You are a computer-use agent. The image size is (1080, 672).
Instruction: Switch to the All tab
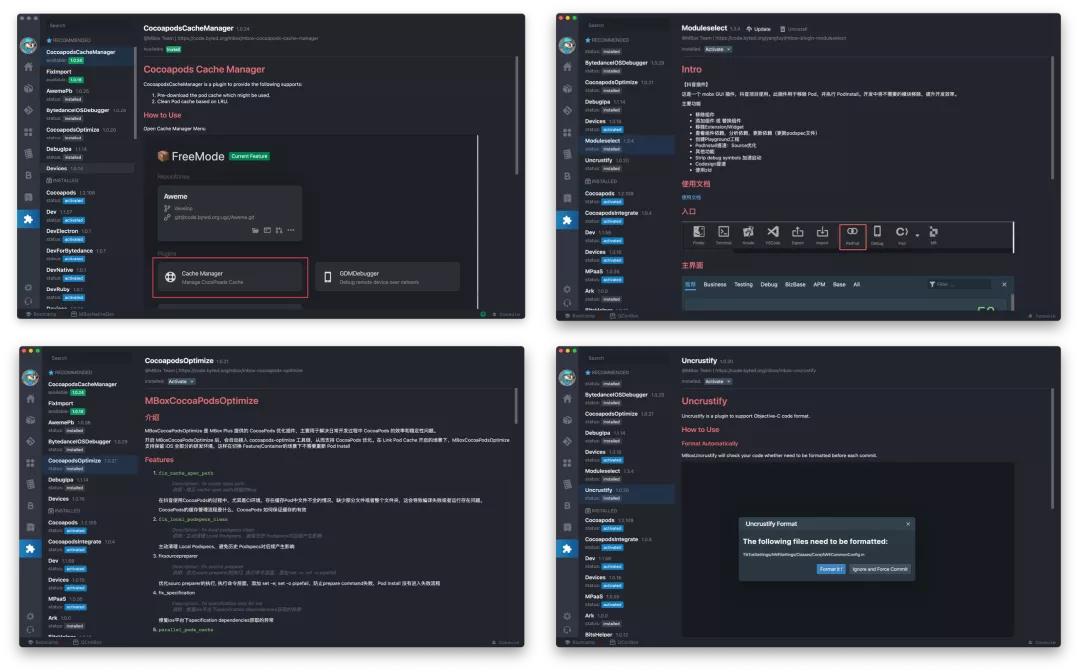[856, 284]
